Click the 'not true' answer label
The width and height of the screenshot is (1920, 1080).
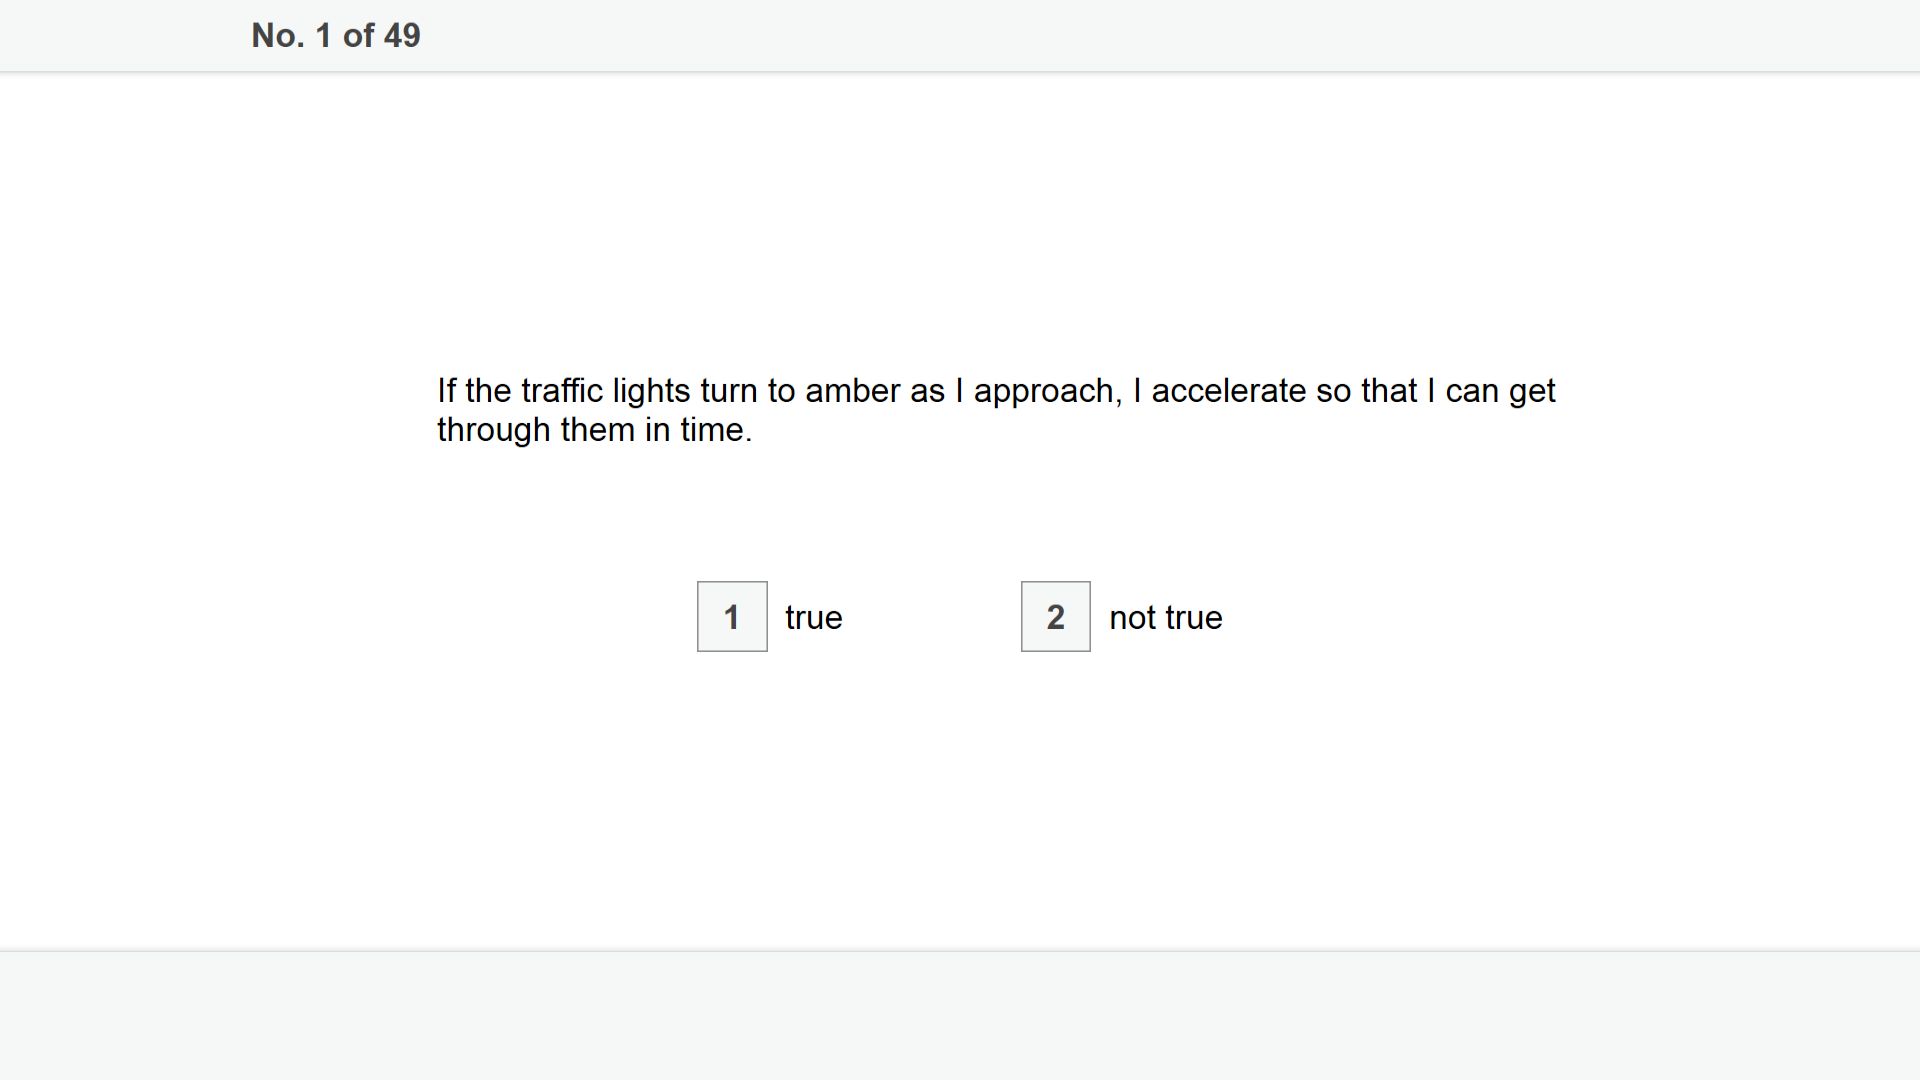coord(1166,618)
